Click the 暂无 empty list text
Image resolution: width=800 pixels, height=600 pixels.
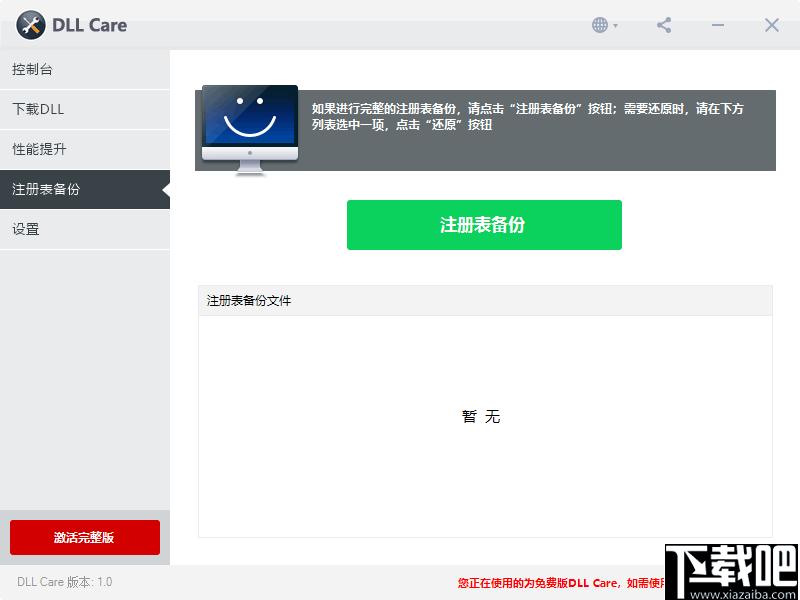(x=481, y=417)
